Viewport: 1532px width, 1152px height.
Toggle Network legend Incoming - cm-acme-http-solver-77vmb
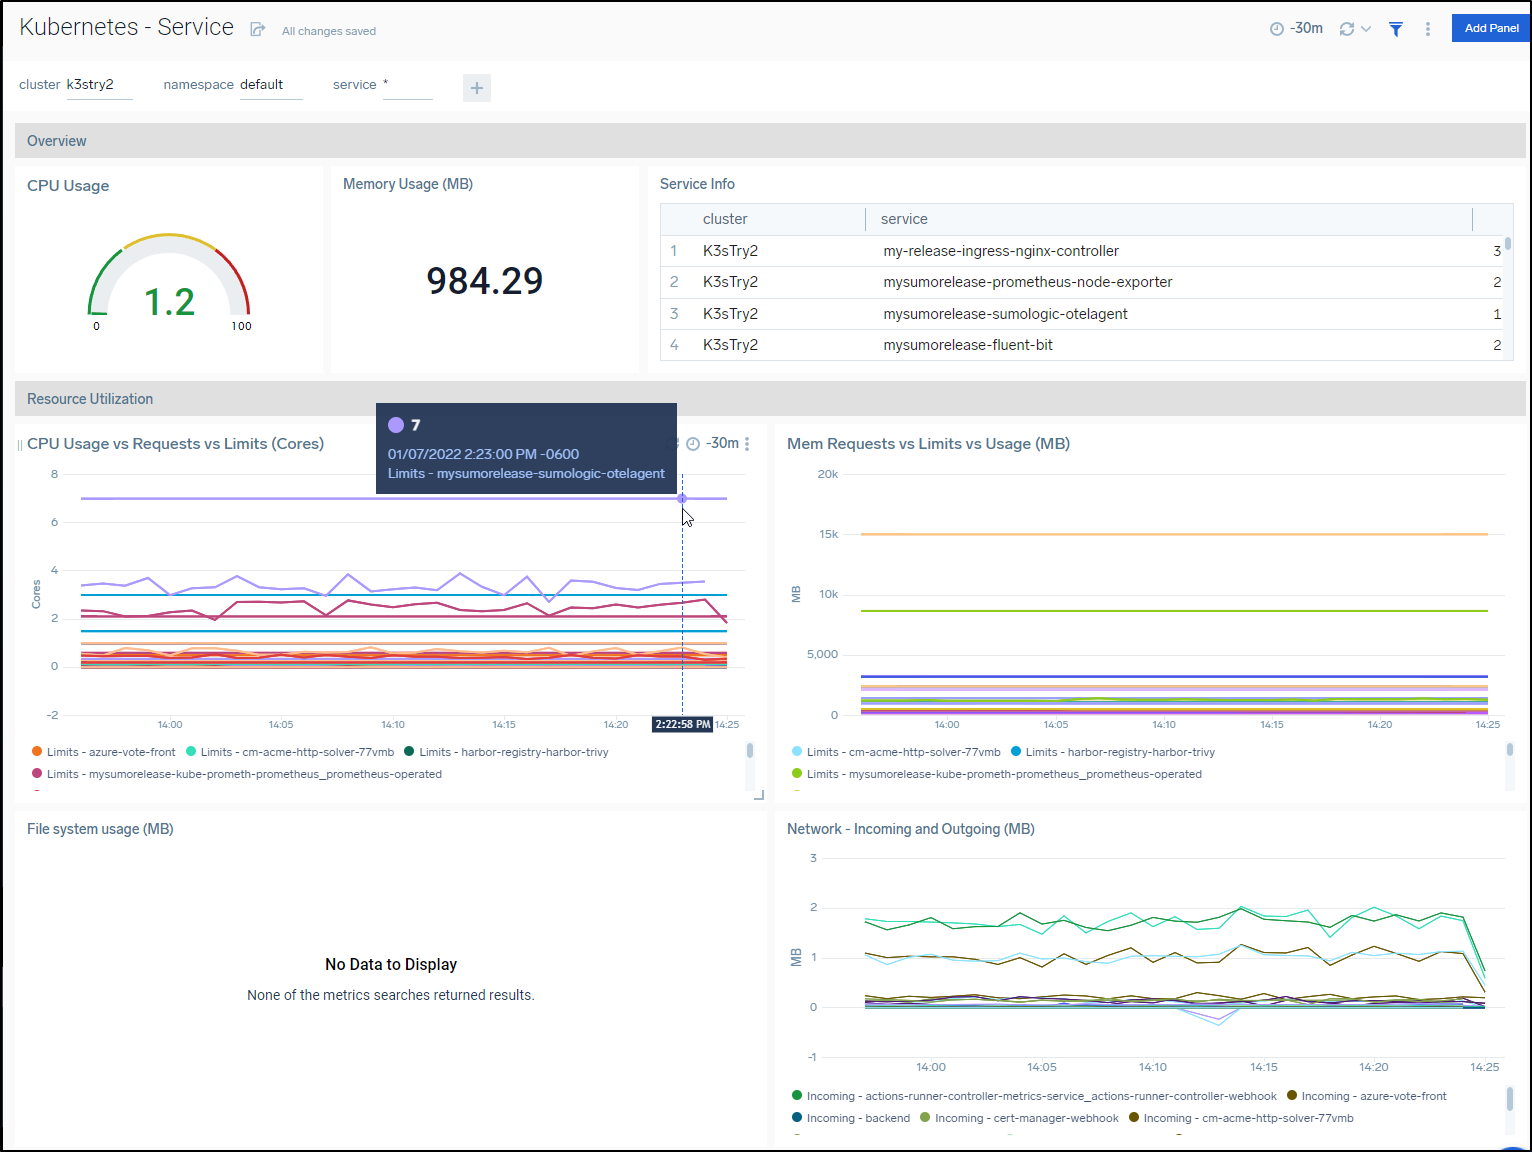(x=1241, y=1118)
